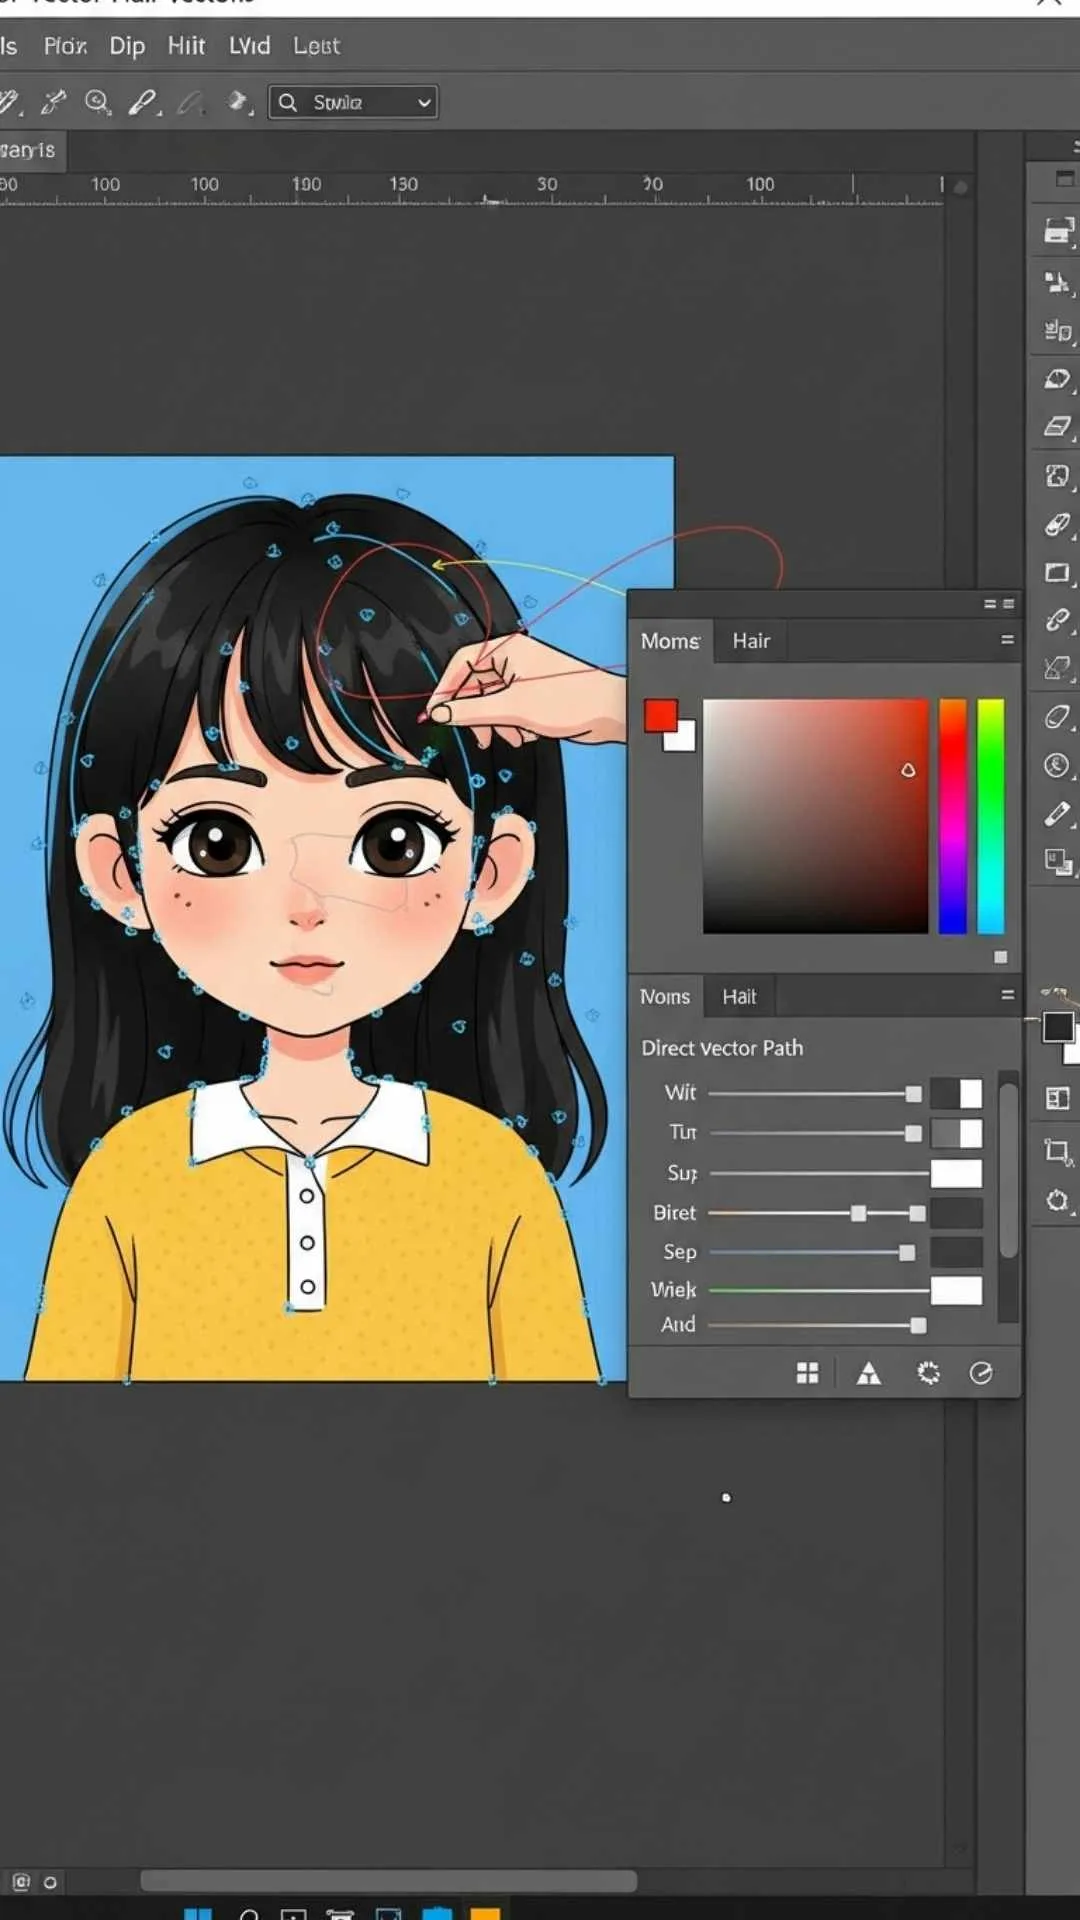The height and width of the screenshot is (1920, 1080).
Task: Click the horizontal scrollbar at bottom
Action: (x=388, y=1881)
